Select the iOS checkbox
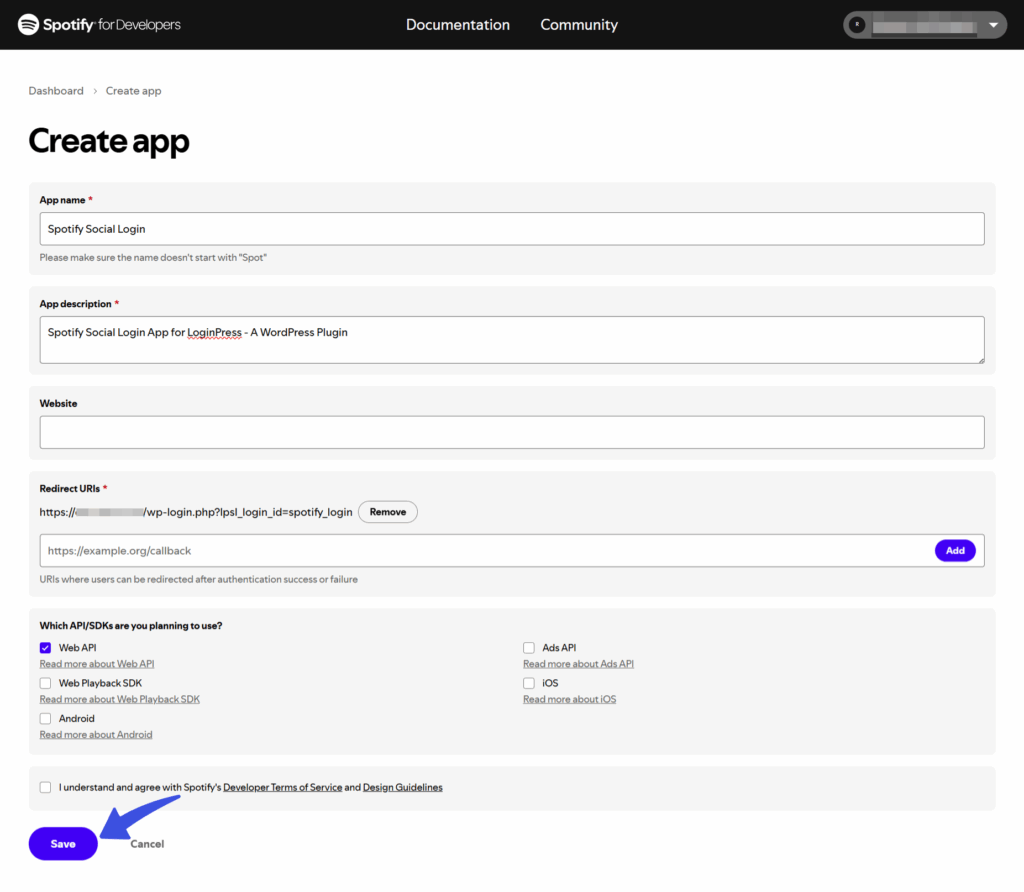 pos(529,683)
